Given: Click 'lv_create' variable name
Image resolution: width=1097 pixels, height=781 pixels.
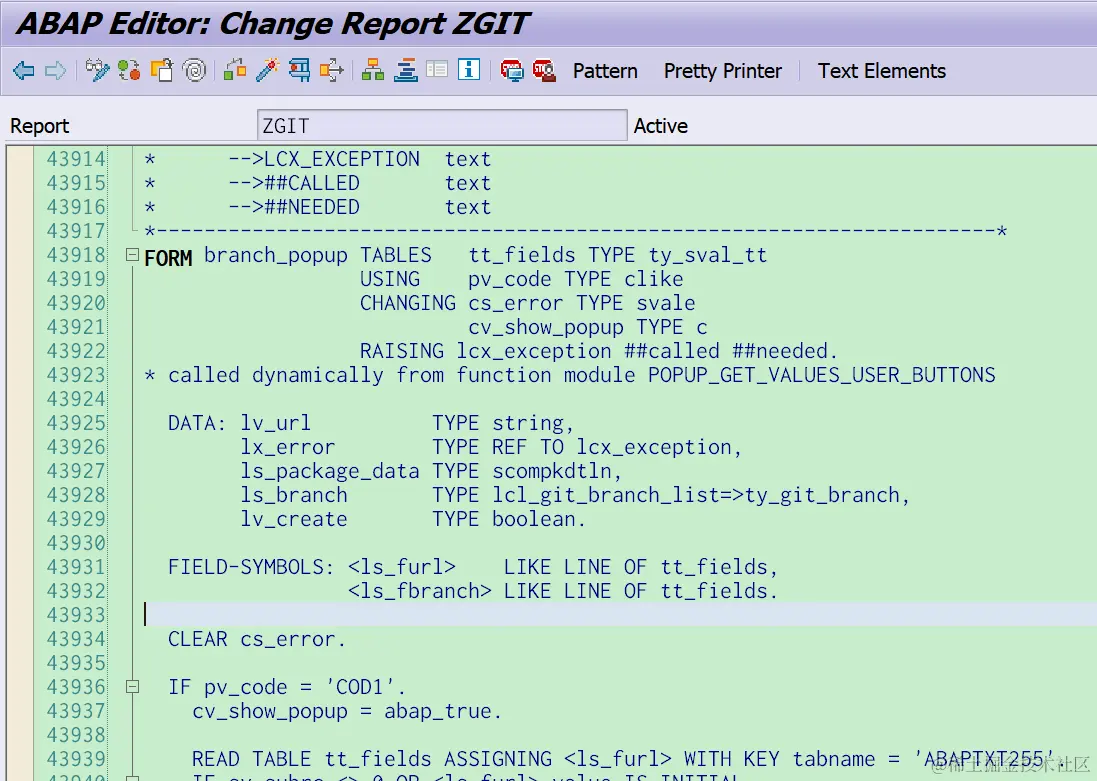Looking at the screenshot, I should [294, 519].
